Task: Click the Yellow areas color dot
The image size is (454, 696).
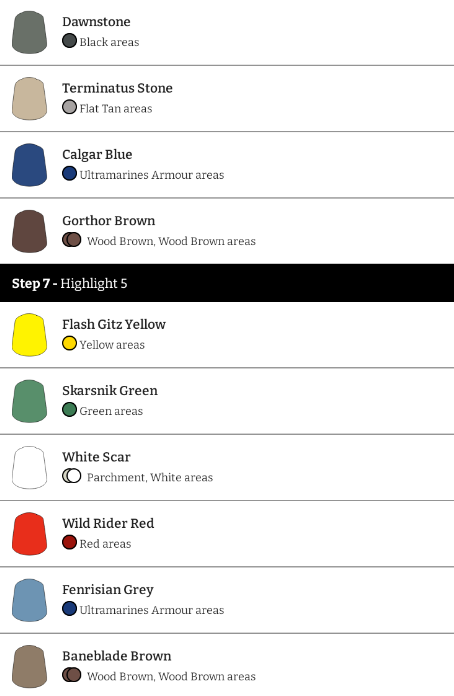Action: tap(69, 344)
